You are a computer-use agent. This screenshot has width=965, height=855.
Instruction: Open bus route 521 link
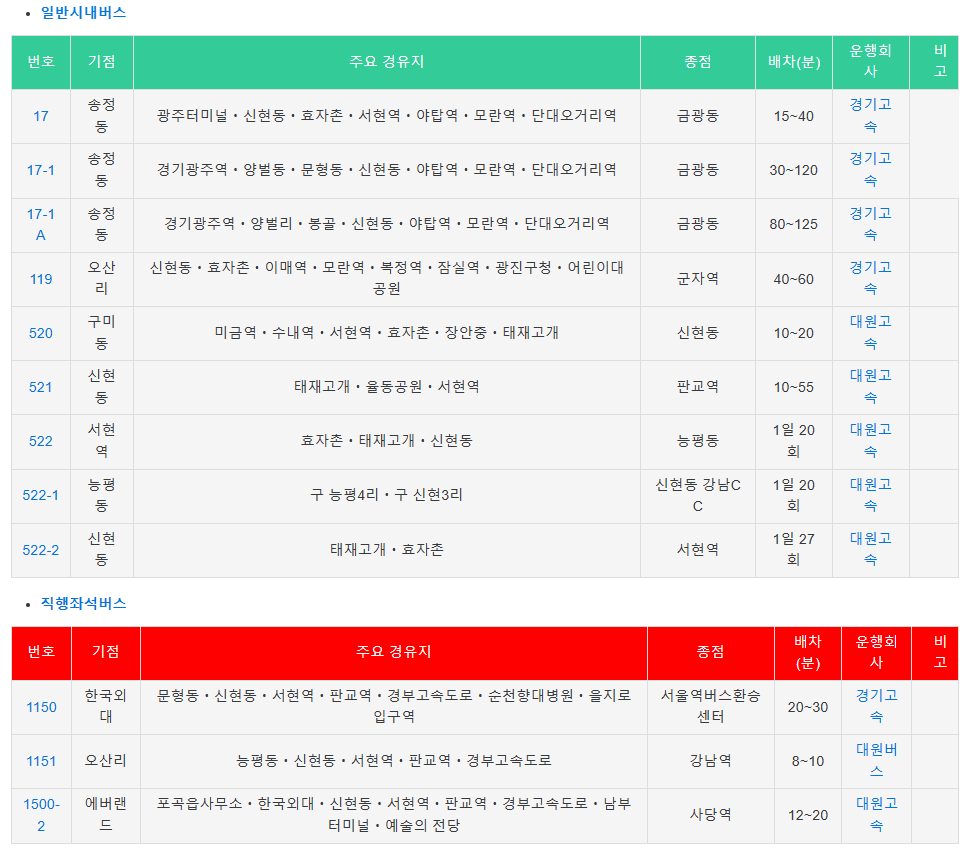tap(41, 388)
